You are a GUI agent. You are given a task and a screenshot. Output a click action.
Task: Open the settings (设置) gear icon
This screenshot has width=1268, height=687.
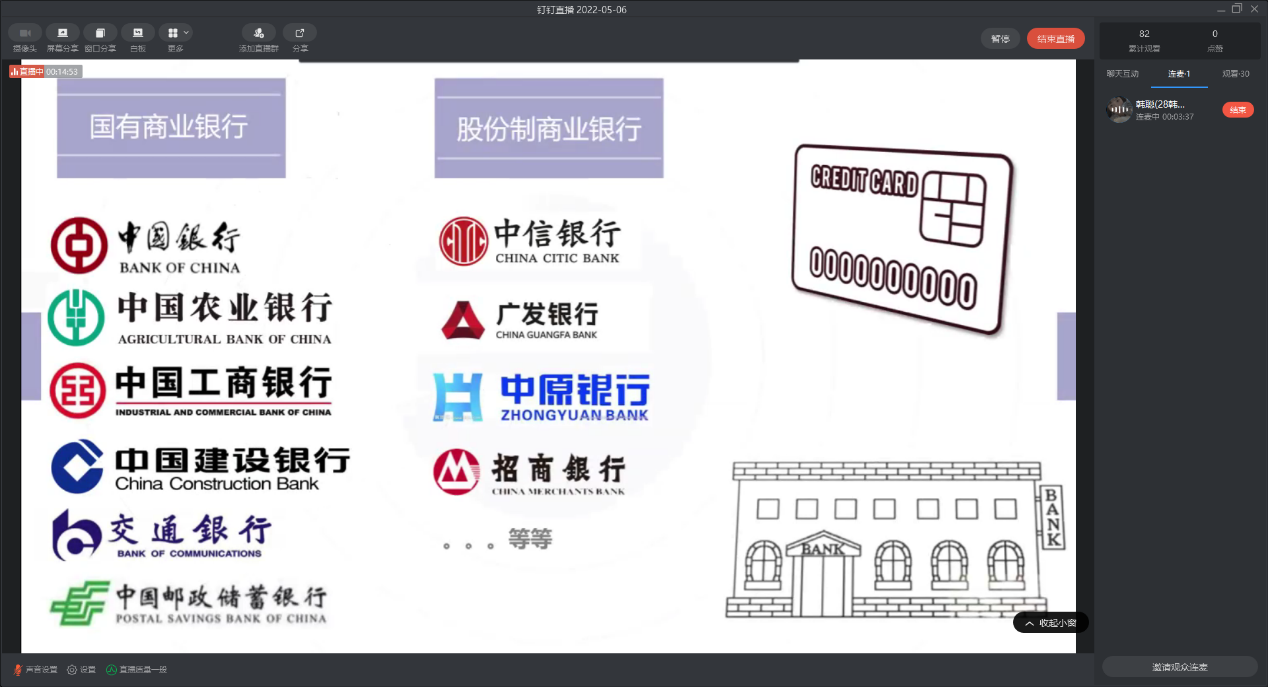click(x=81, y=669)
